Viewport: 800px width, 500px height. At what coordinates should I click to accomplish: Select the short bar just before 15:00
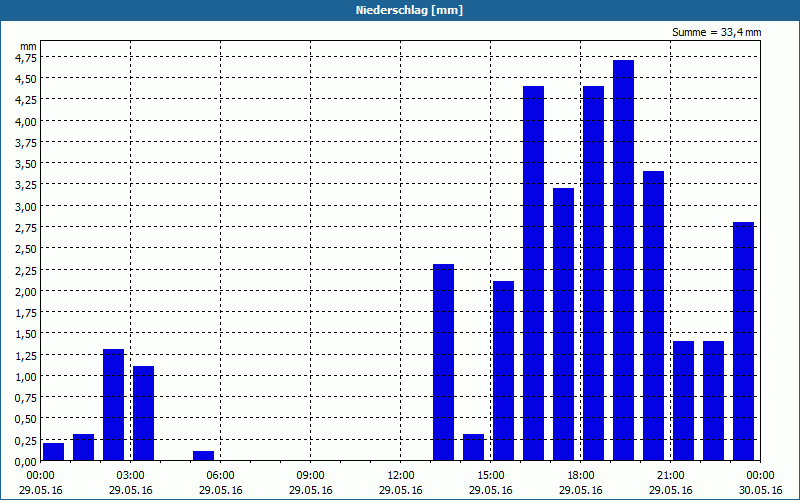coord(473,447)
